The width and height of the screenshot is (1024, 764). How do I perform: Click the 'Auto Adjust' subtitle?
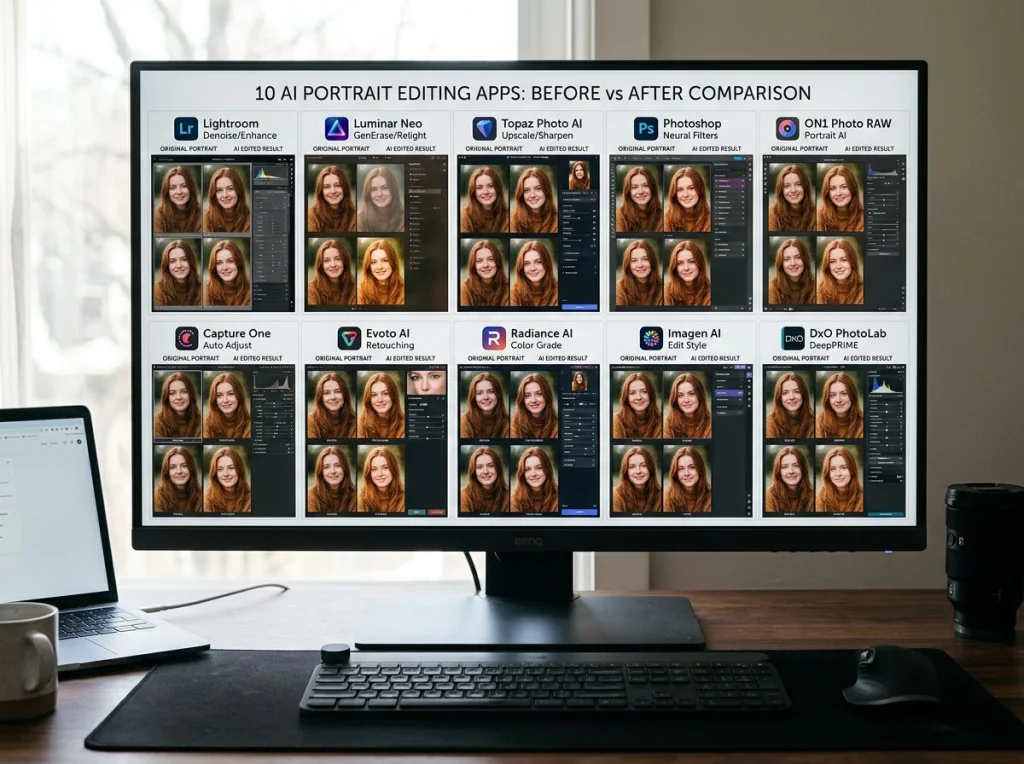tap(227, 345)
